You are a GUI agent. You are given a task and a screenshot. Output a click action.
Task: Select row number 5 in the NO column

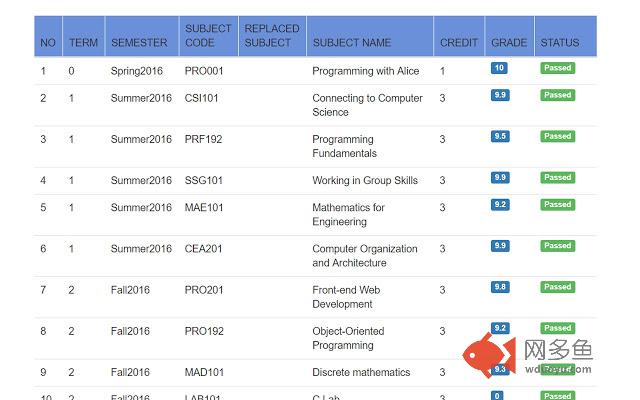(x=43, y=207)
